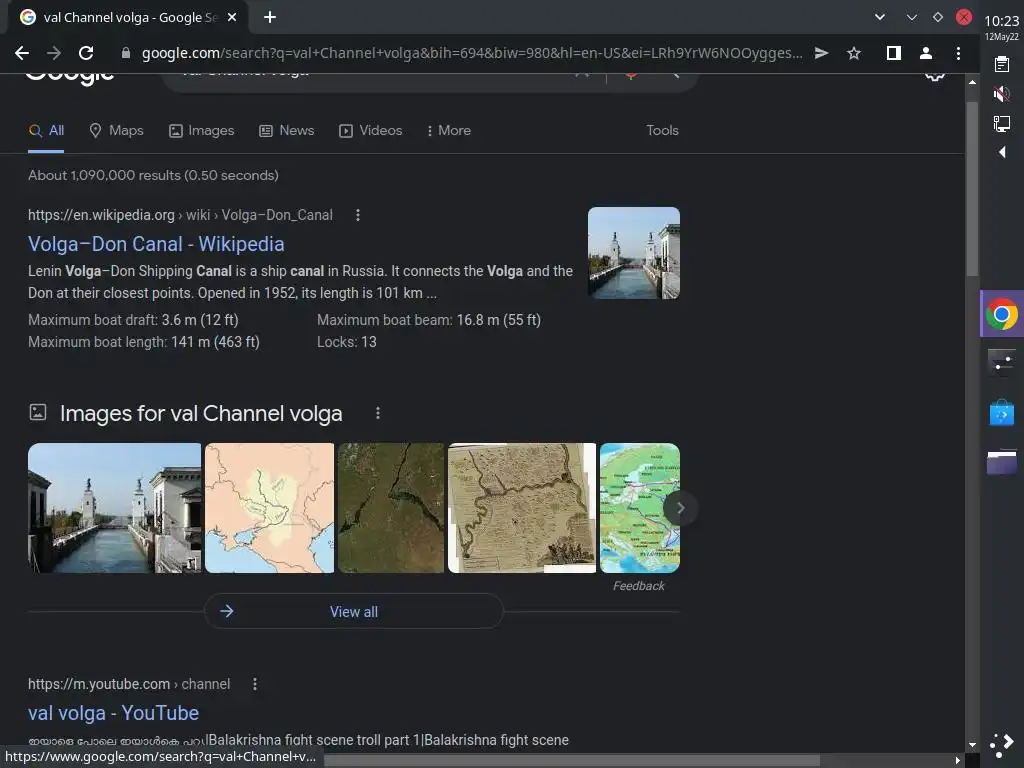Click the 'Locks: 13' text
Screen dimensions: 1024x768
coord(347,342)
